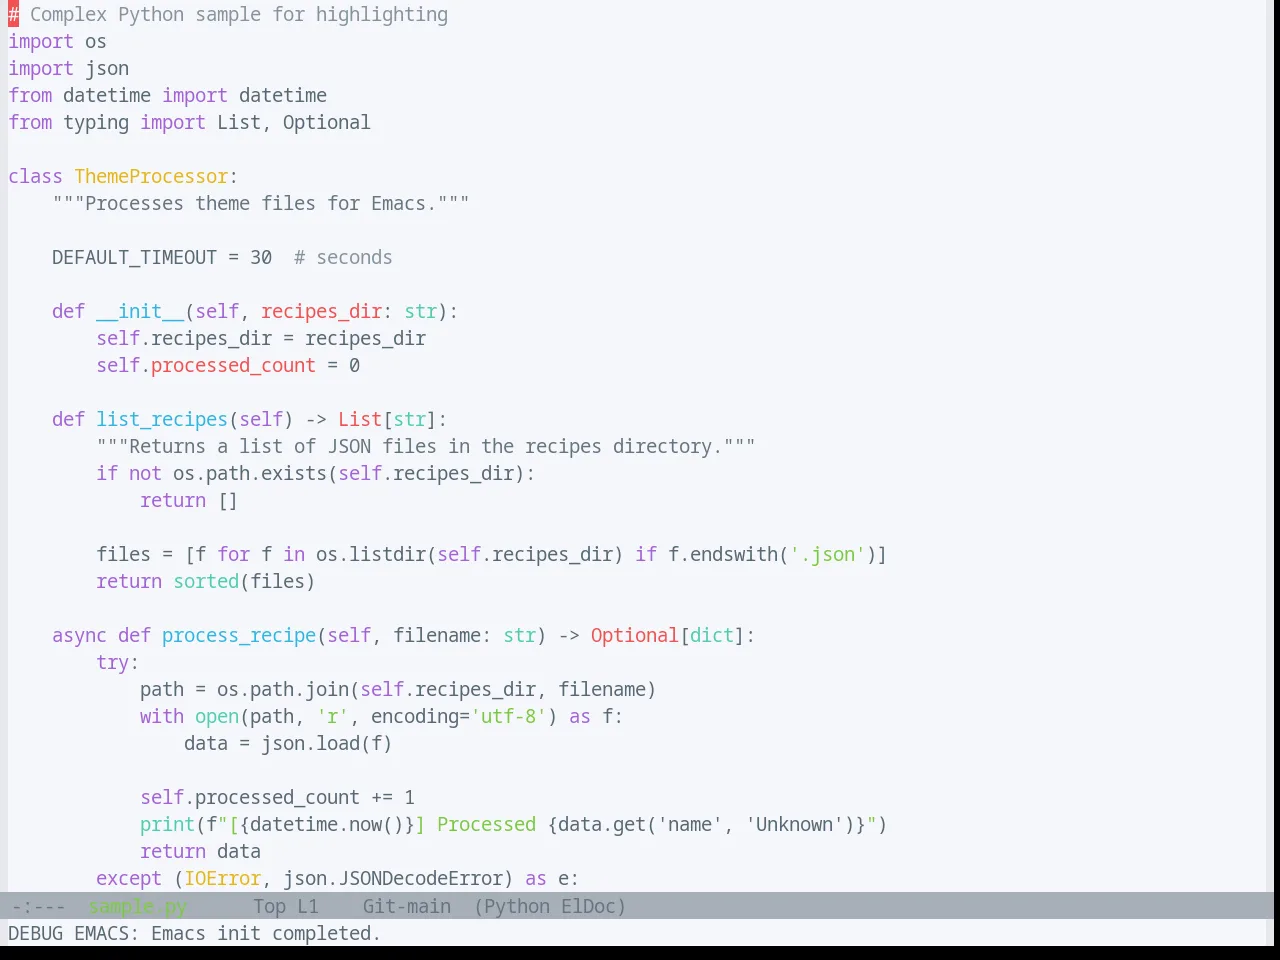Click the 'datetime.now()' call in print
Screen dimensions: 1280x960
coord(327,824)
